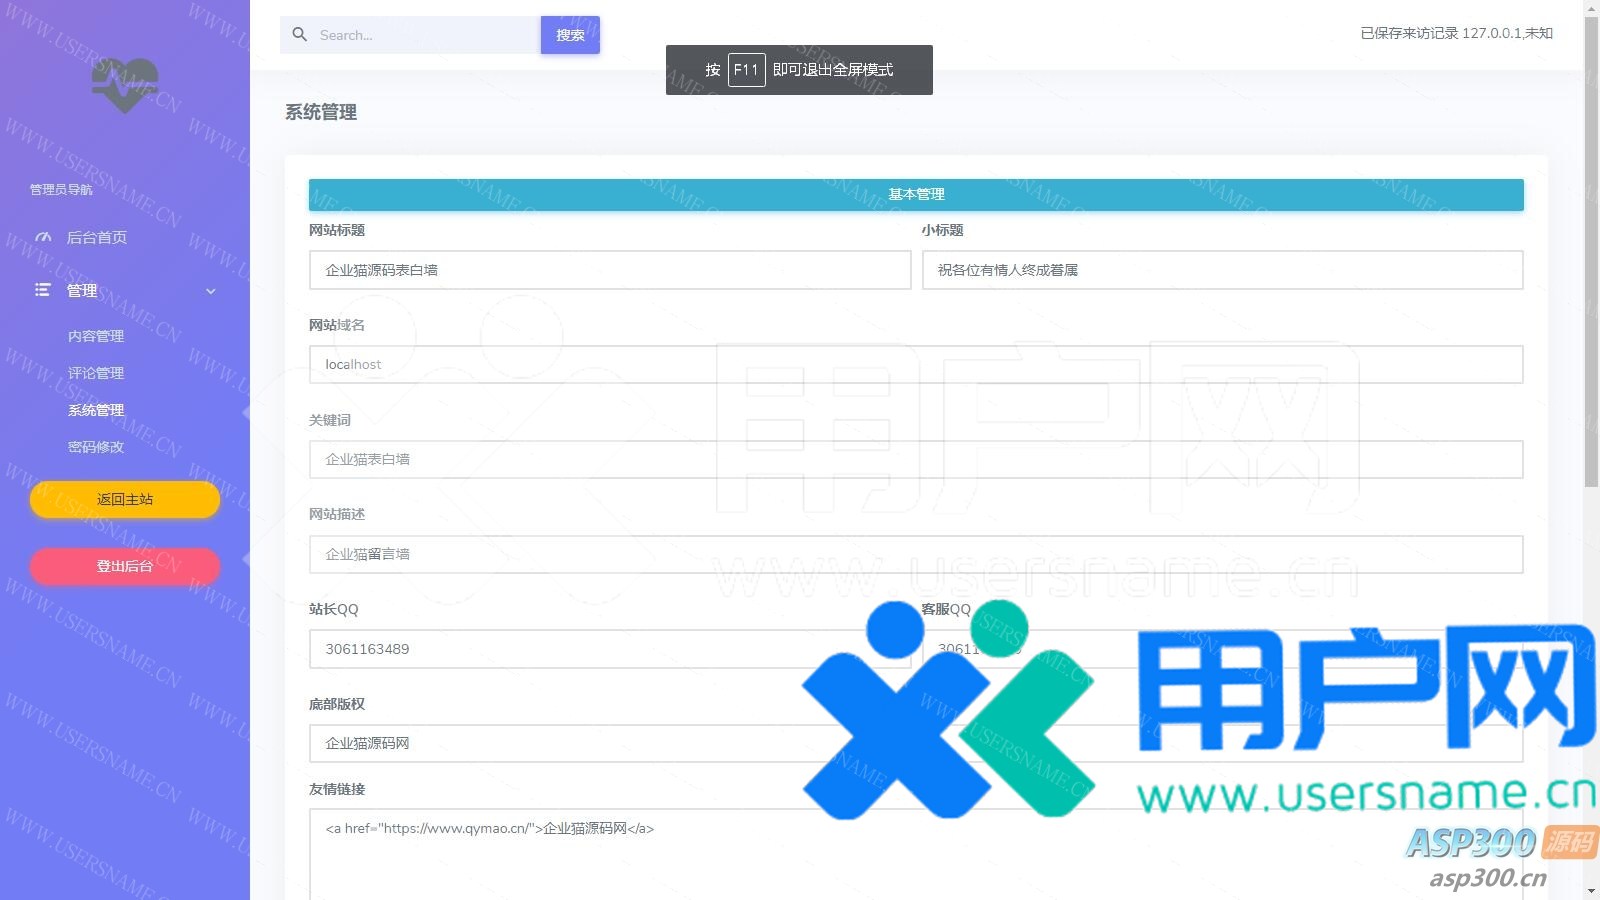
Task: Focus the Search text box
Action: [x=425, y=35]
